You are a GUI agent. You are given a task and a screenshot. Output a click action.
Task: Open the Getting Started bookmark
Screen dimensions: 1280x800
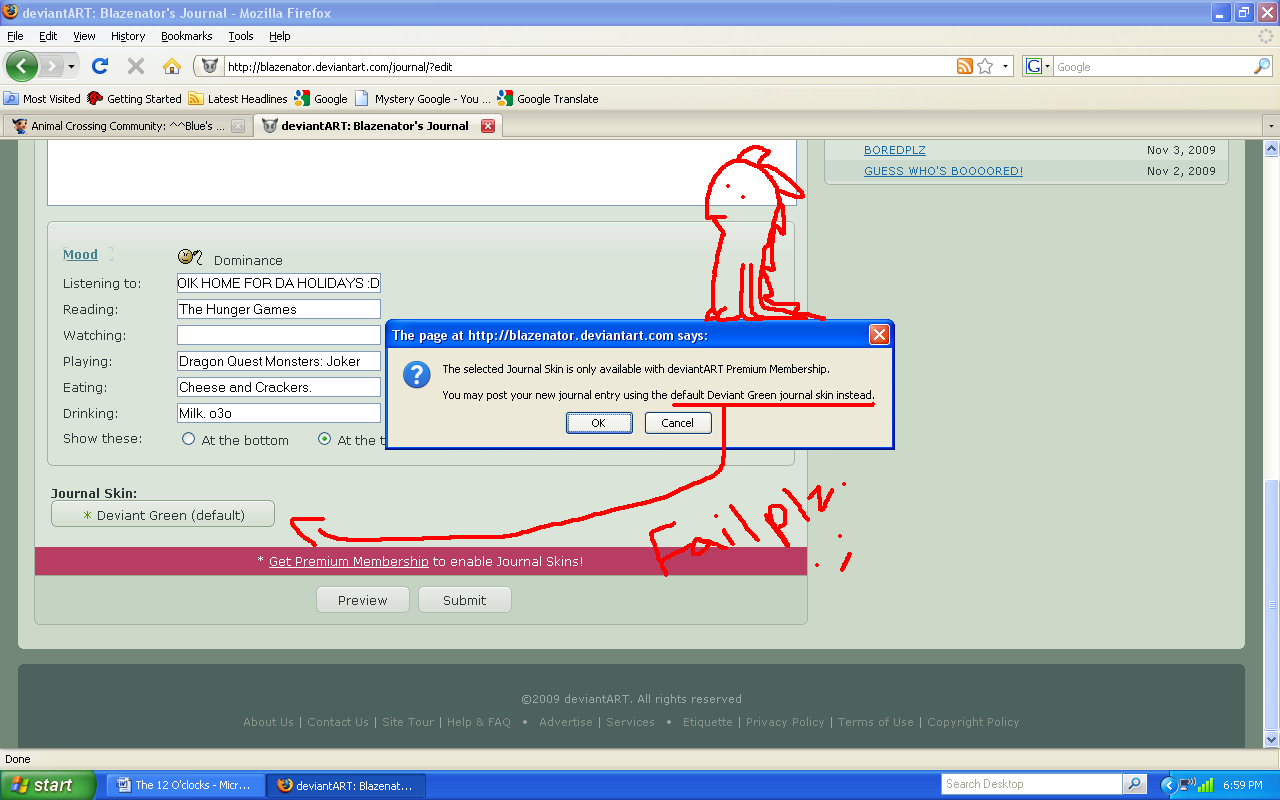[135, 98]
